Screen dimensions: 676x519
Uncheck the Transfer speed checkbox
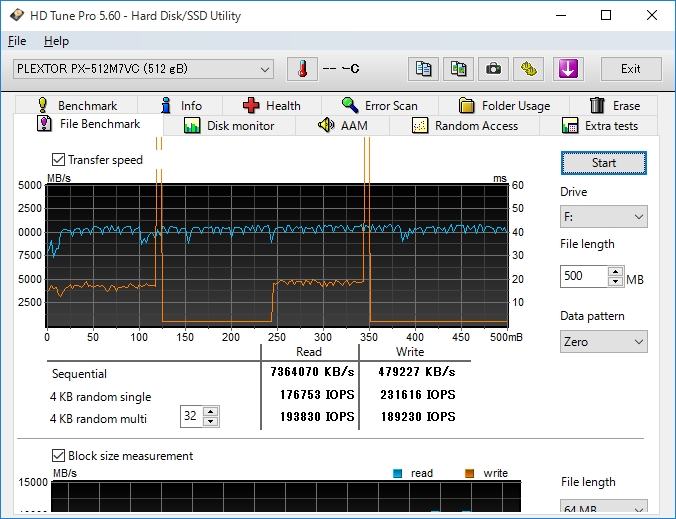tap(58, 160)
